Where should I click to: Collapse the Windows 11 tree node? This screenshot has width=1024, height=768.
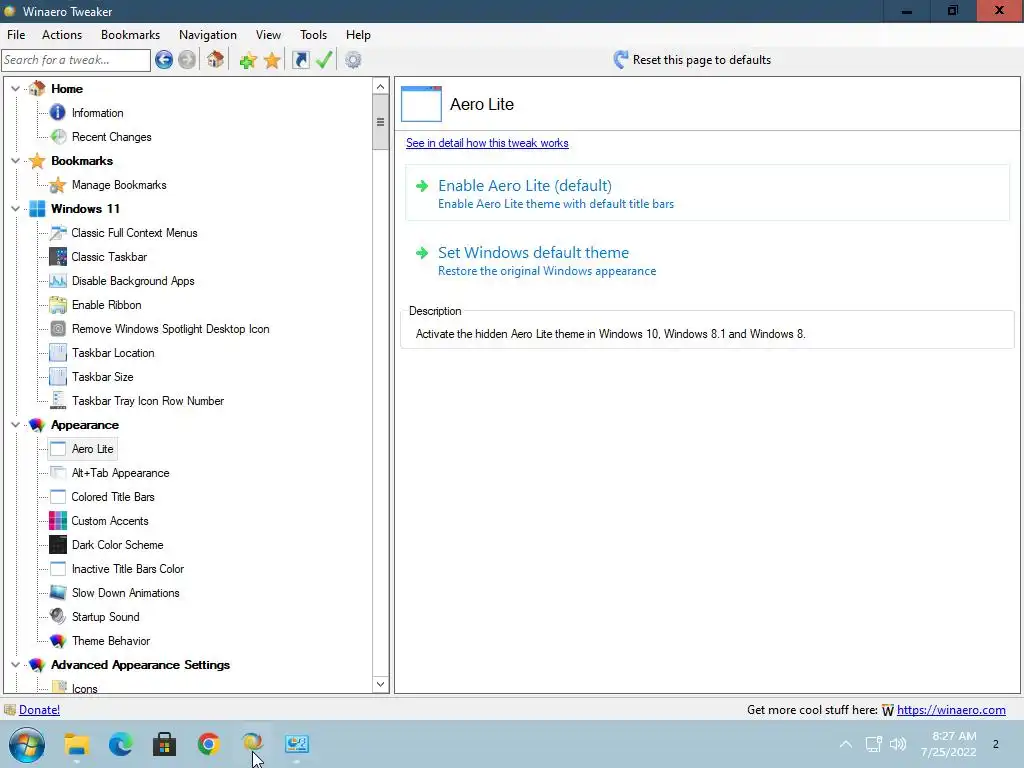(16, 208)
